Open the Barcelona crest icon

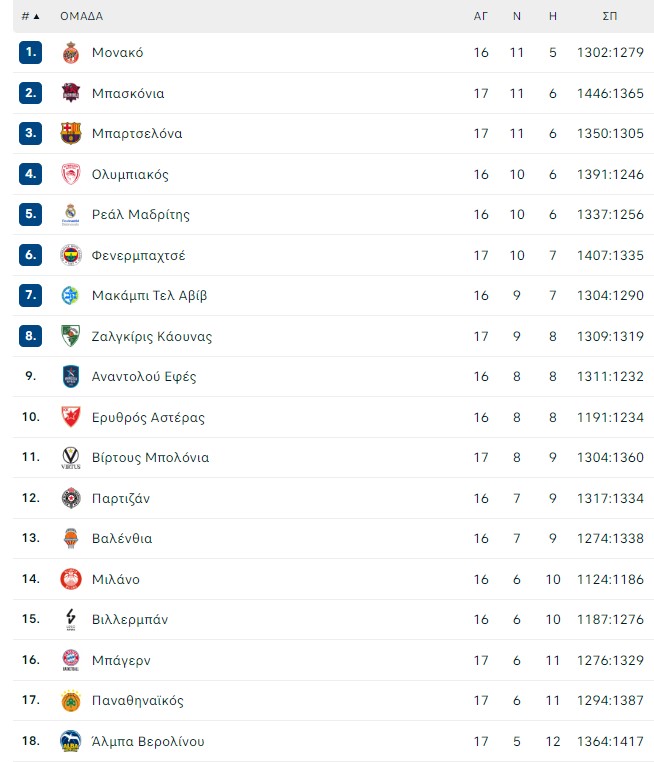coord(71,133)
